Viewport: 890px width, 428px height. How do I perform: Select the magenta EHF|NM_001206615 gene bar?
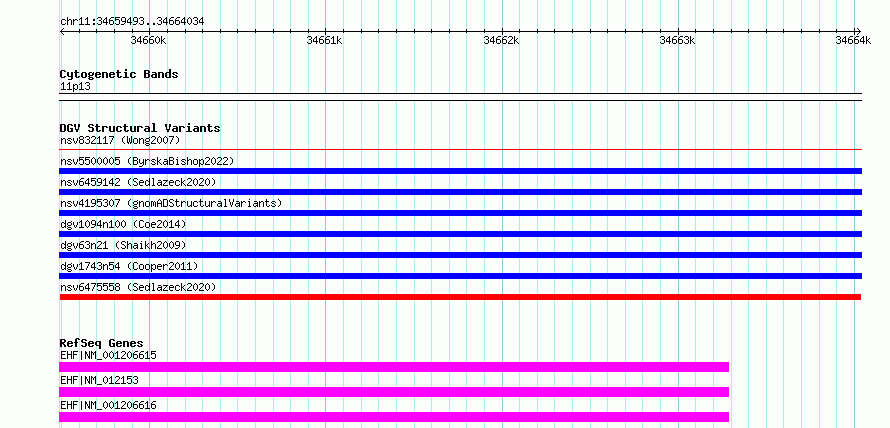pyautogui.click(x=394, y=367)
